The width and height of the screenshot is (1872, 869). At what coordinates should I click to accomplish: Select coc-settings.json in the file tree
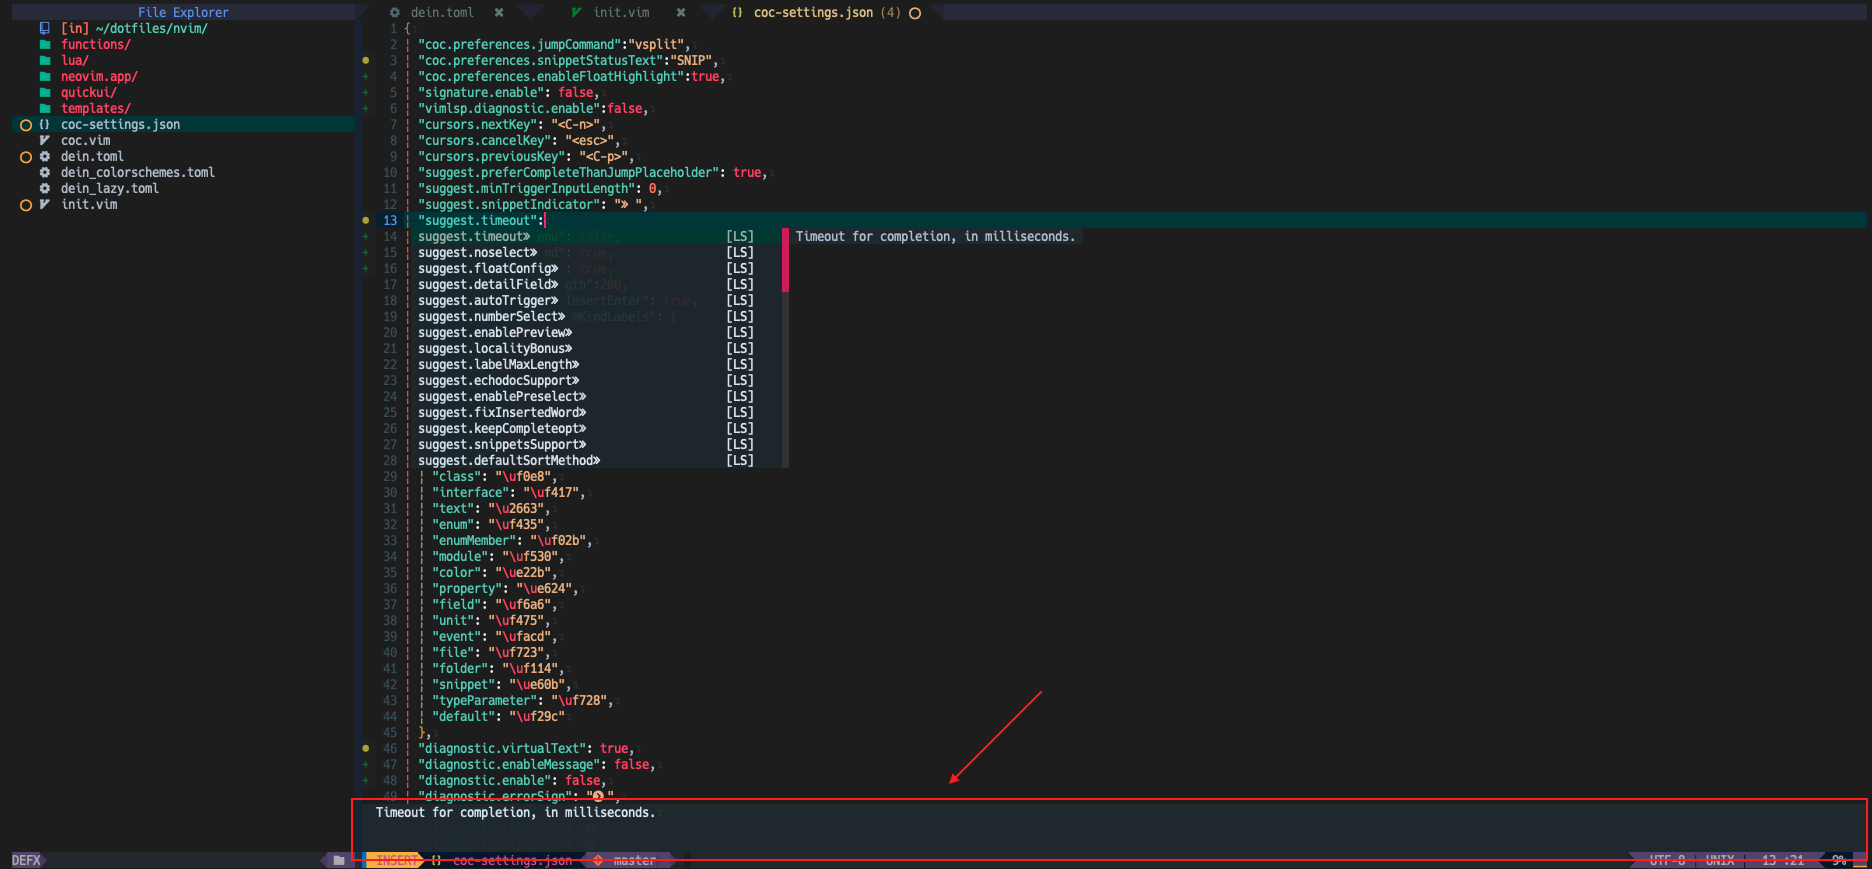pyautogui.click(x=120, y=125)
